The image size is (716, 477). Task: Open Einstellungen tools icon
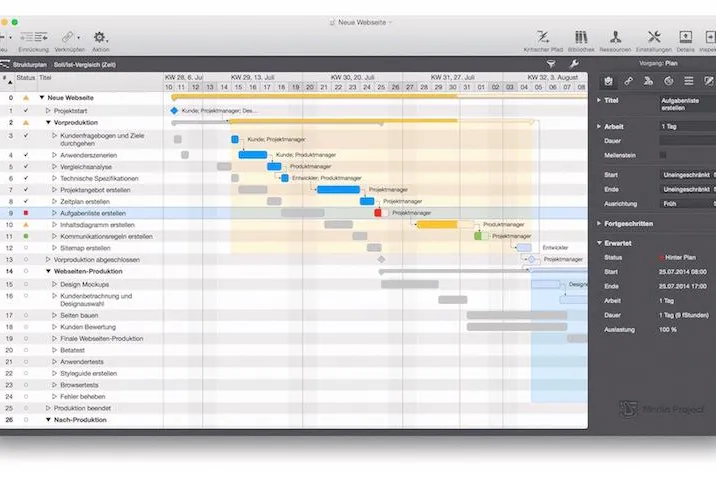click(x=654, y=37)
